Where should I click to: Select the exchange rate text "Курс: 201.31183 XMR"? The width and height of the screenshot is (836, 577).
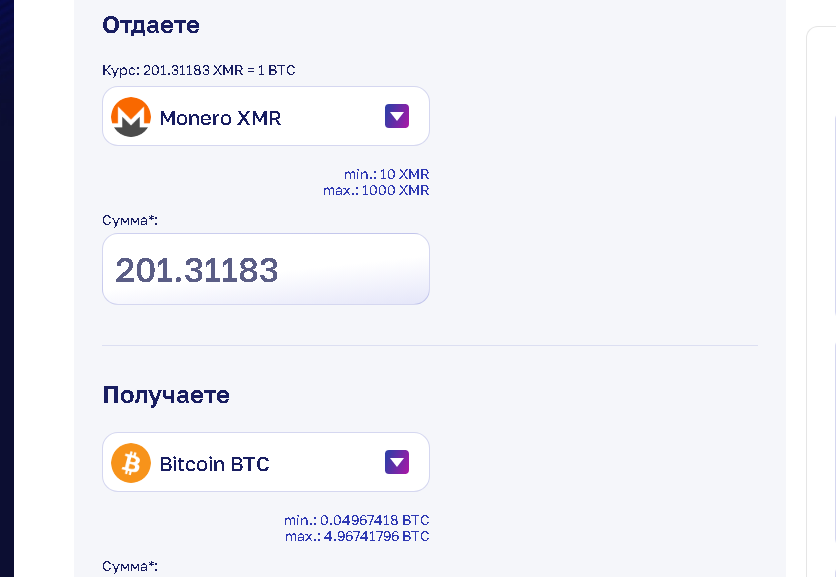(198, 70)
